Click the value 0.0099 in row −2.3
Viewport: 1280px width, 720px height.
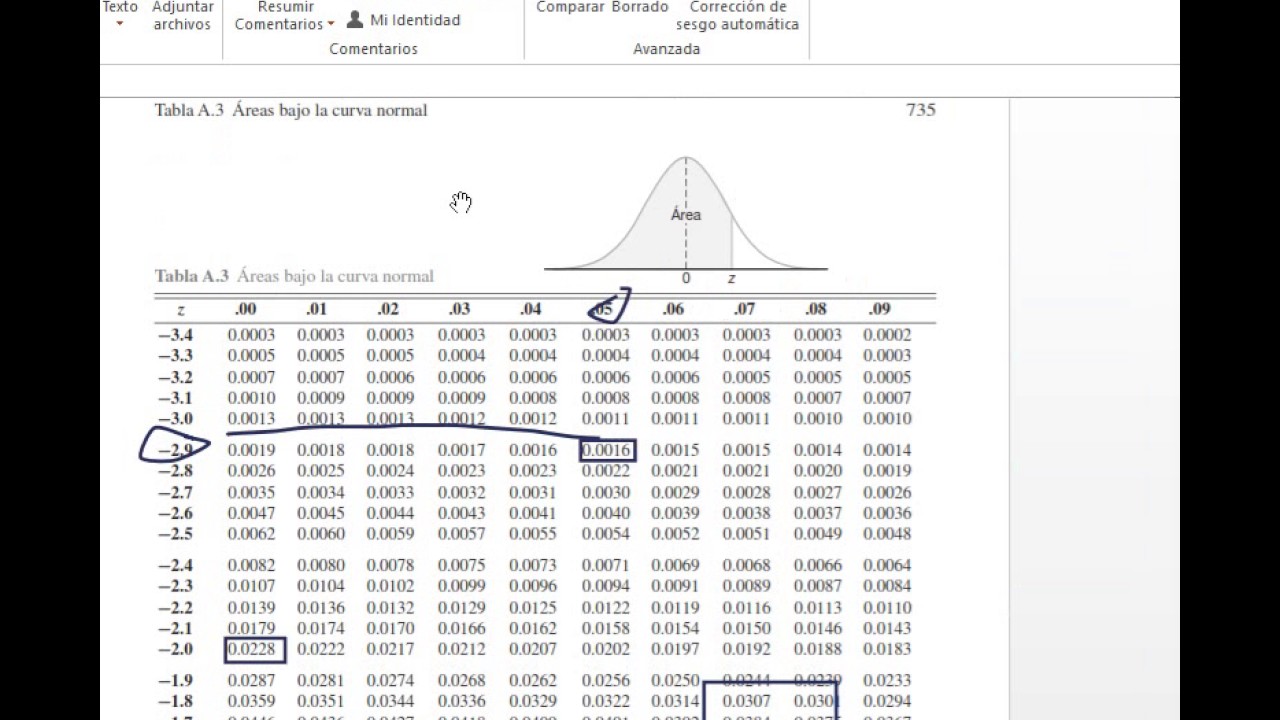(x=462, y=587)
